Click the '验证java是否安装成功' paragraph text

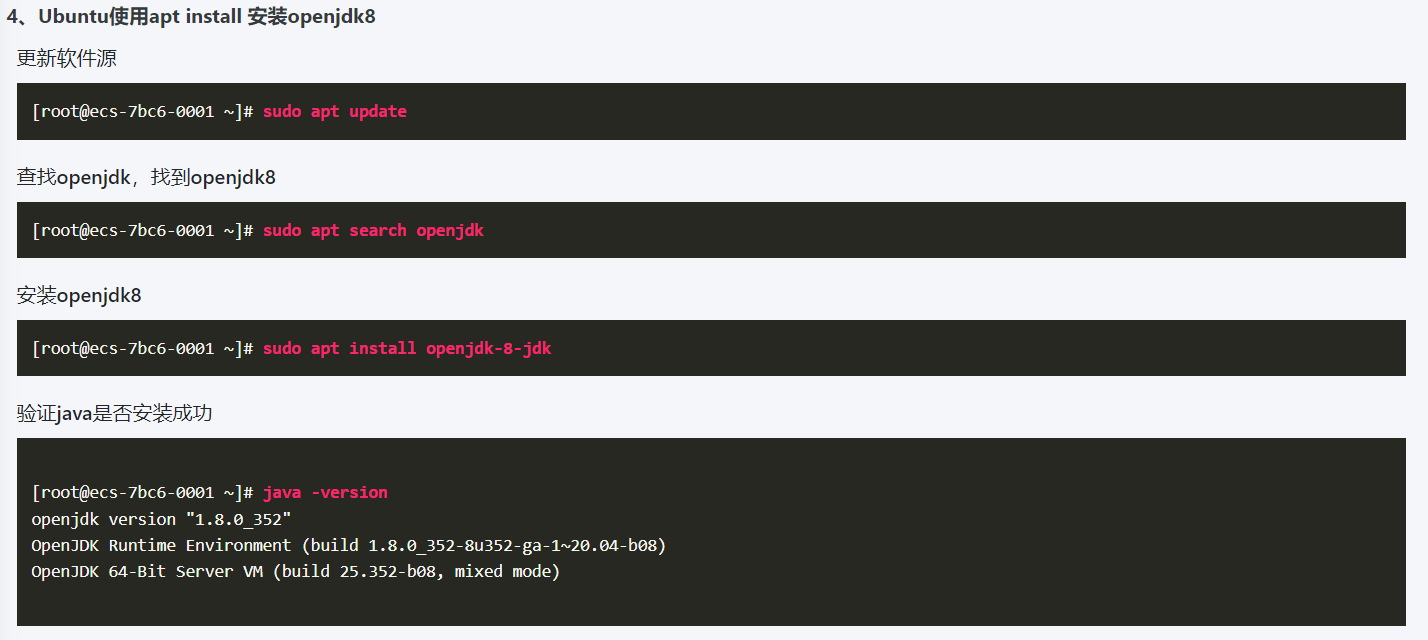tap(115, 413)
